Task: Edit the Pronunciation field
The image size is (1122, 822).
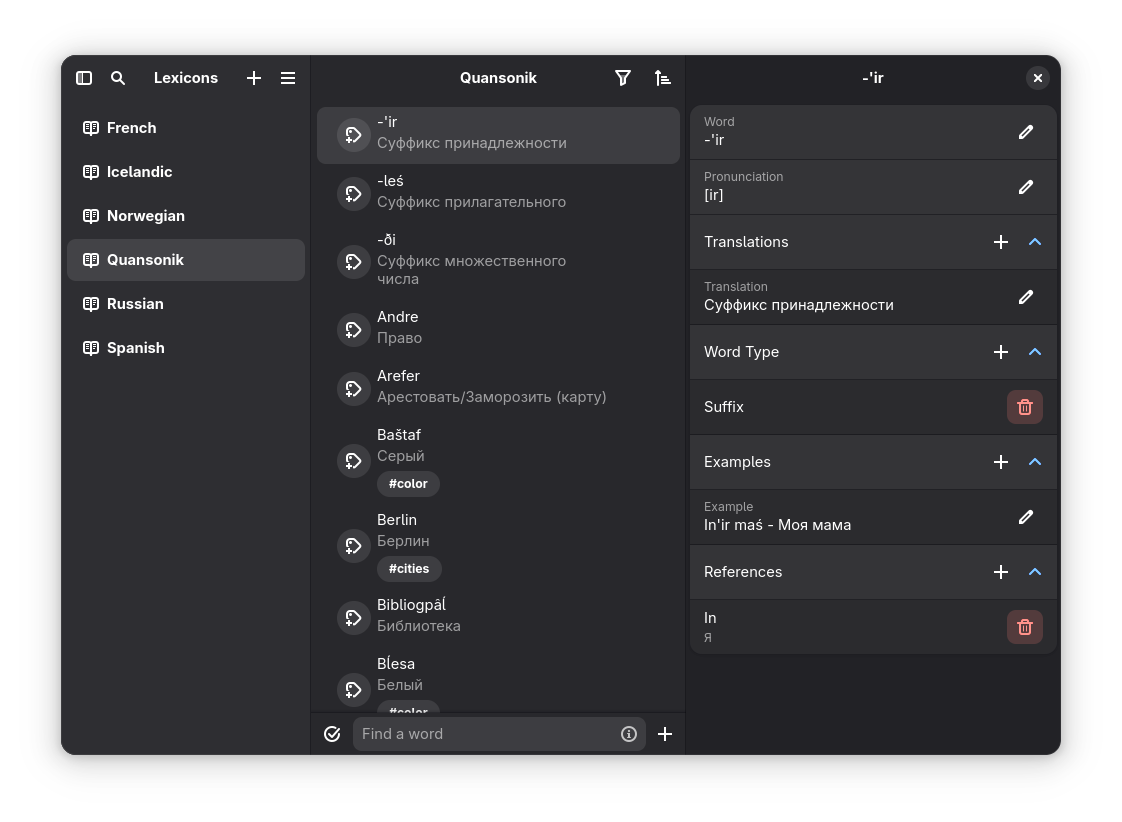Action: click(x=1025, y=187)
